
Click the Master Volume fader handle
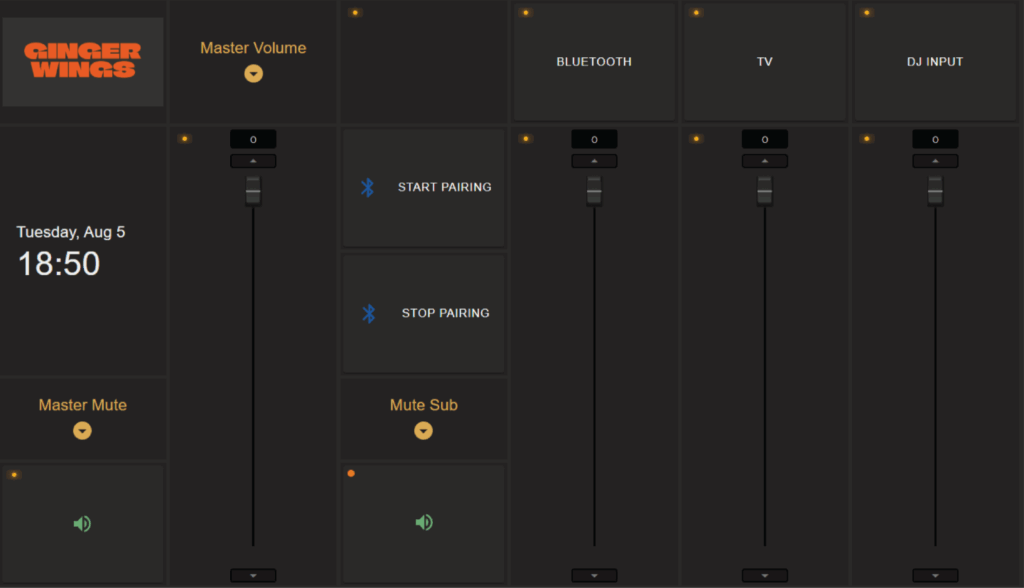(253, 190)
